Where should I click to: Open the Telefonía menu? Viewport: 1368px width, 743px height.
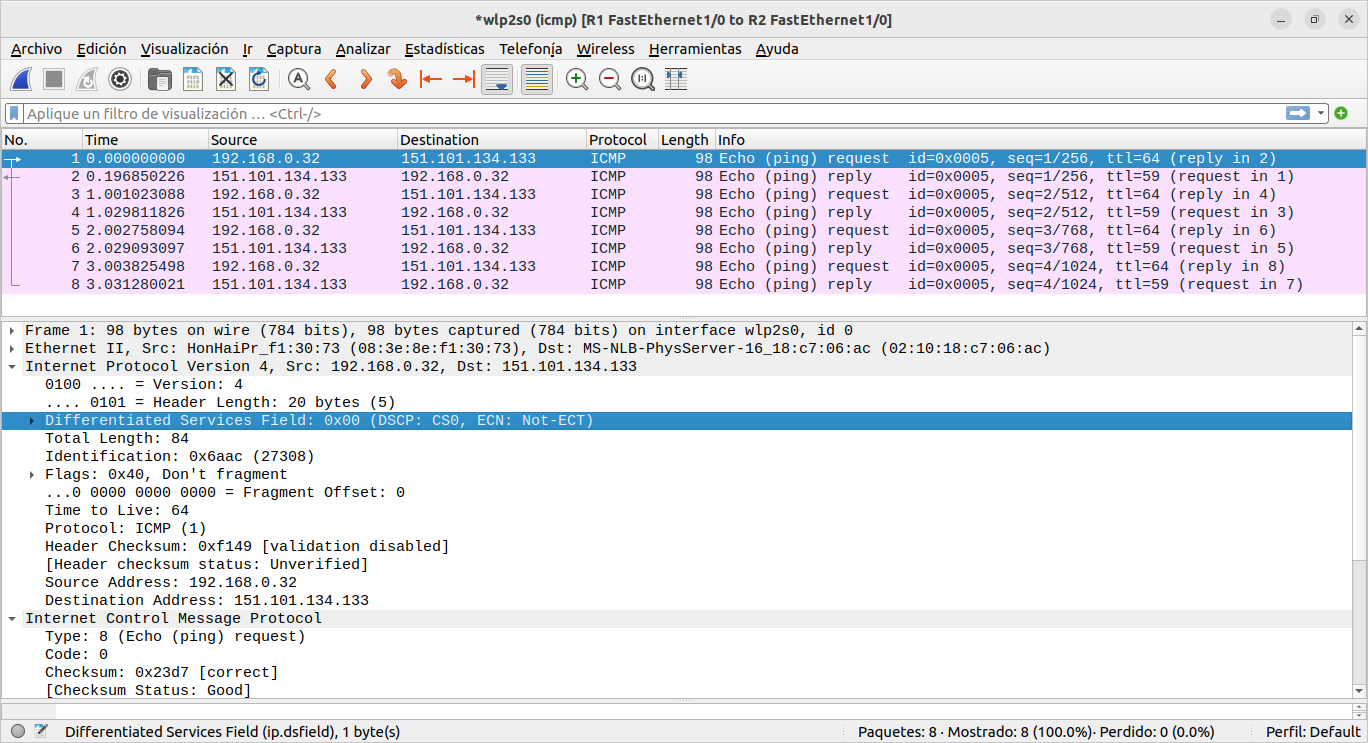tap(531, 49)
